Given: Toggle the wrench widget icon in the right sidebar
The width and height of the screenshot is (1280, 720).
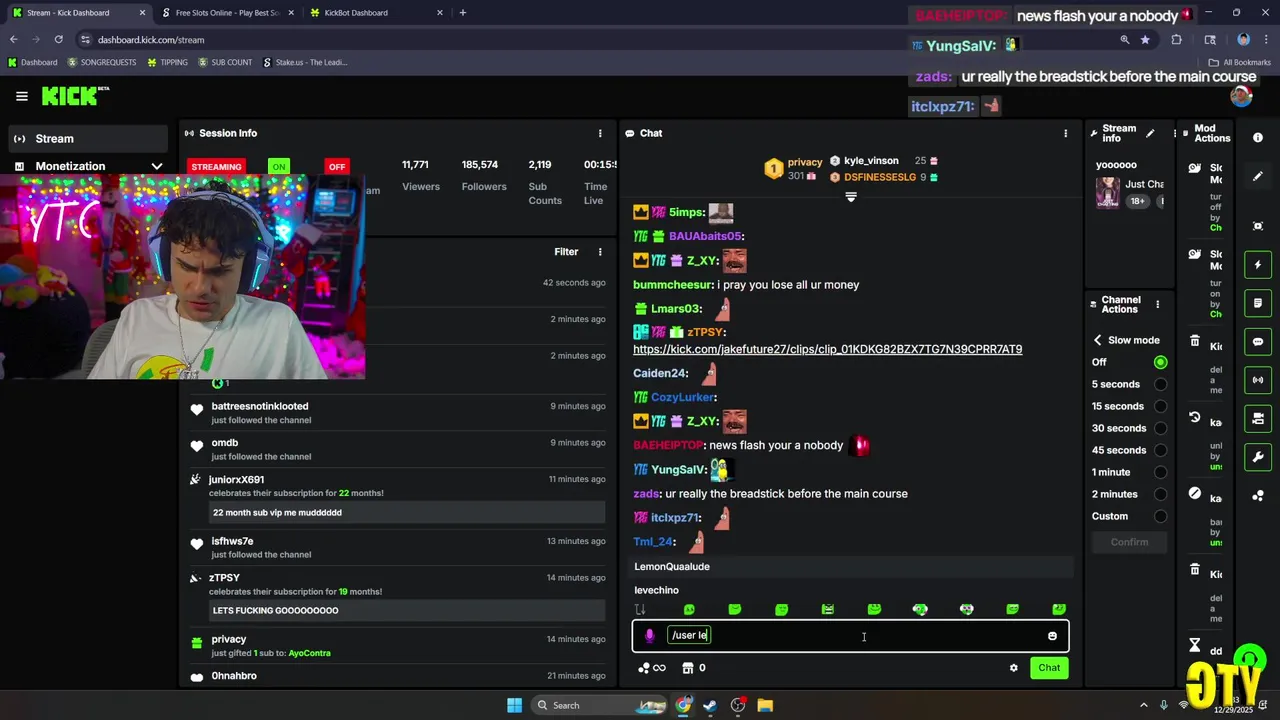Looking at the screenshot, I should tap(1258, 457).
